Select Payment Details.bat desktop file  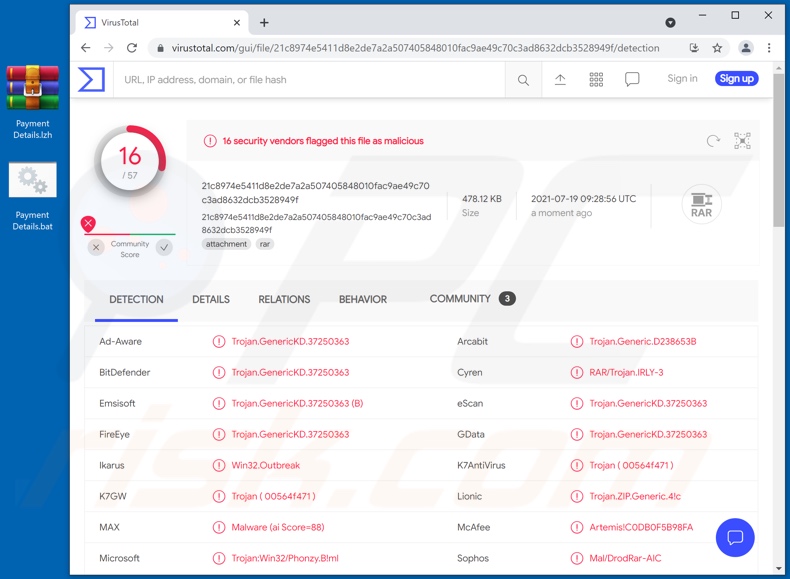[x=33, y=197]
